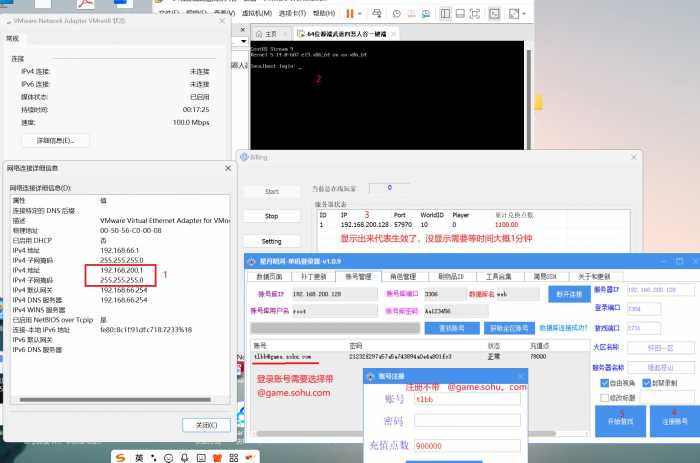Click the console view icon in VMware toolbar
Screen dimensions: 700x463
(x=494, y=13)
